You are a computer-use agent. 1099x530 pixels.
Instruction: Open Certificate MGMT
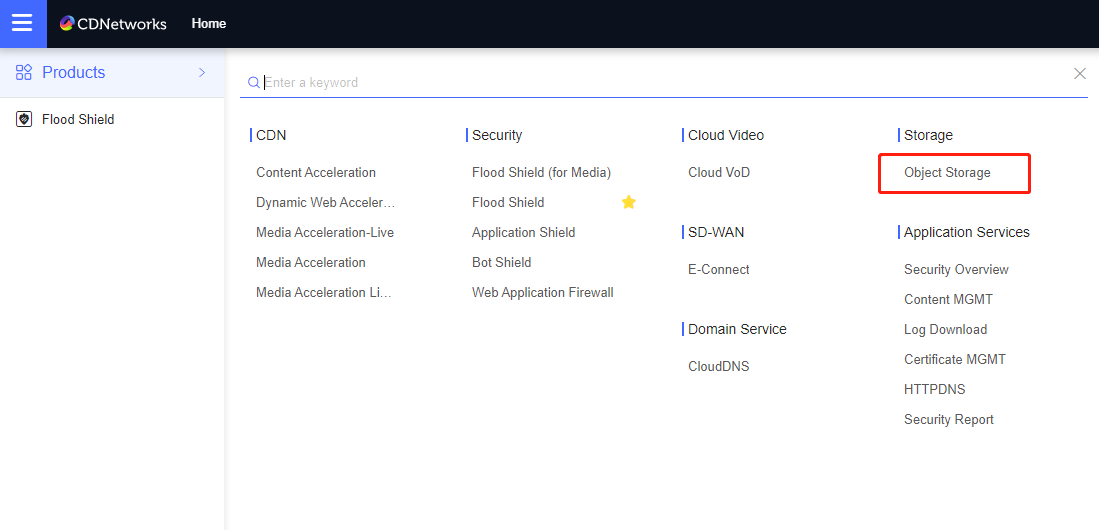coord(955,360)
